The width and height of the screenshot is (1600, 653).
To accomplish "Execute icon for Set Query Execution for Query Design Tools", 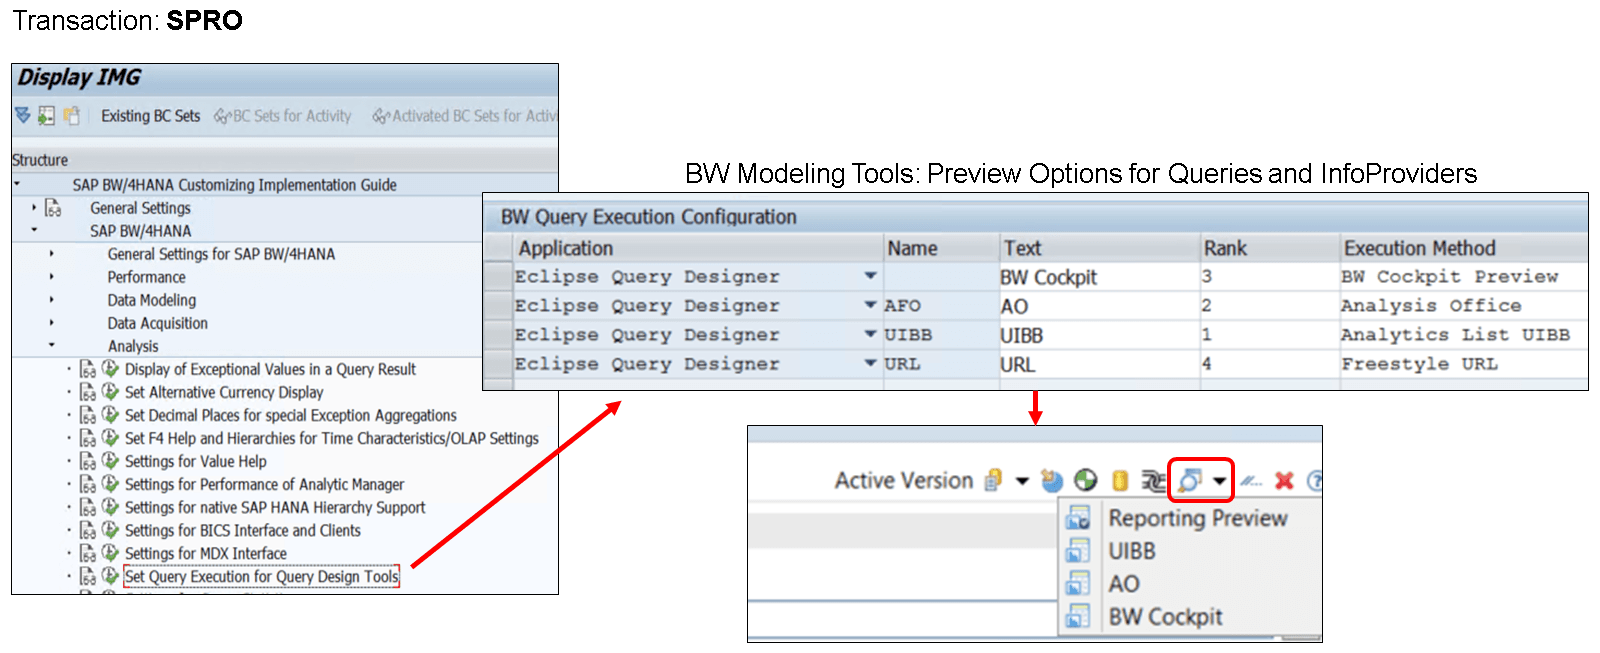I will [111, 576].
